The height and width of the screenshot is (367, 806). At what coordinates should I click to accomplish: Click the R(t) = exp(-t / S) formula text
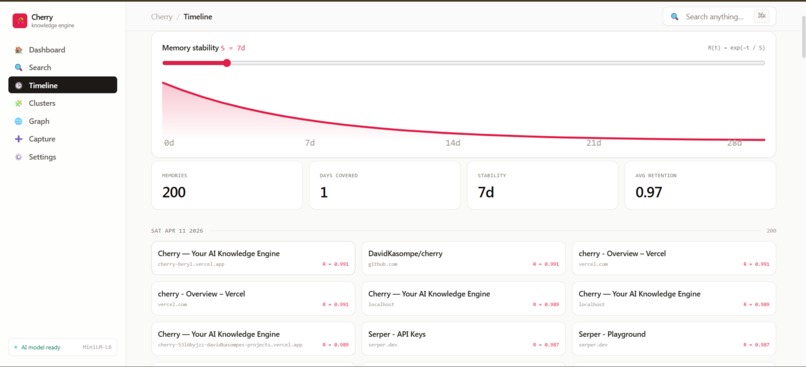(736, 48)
